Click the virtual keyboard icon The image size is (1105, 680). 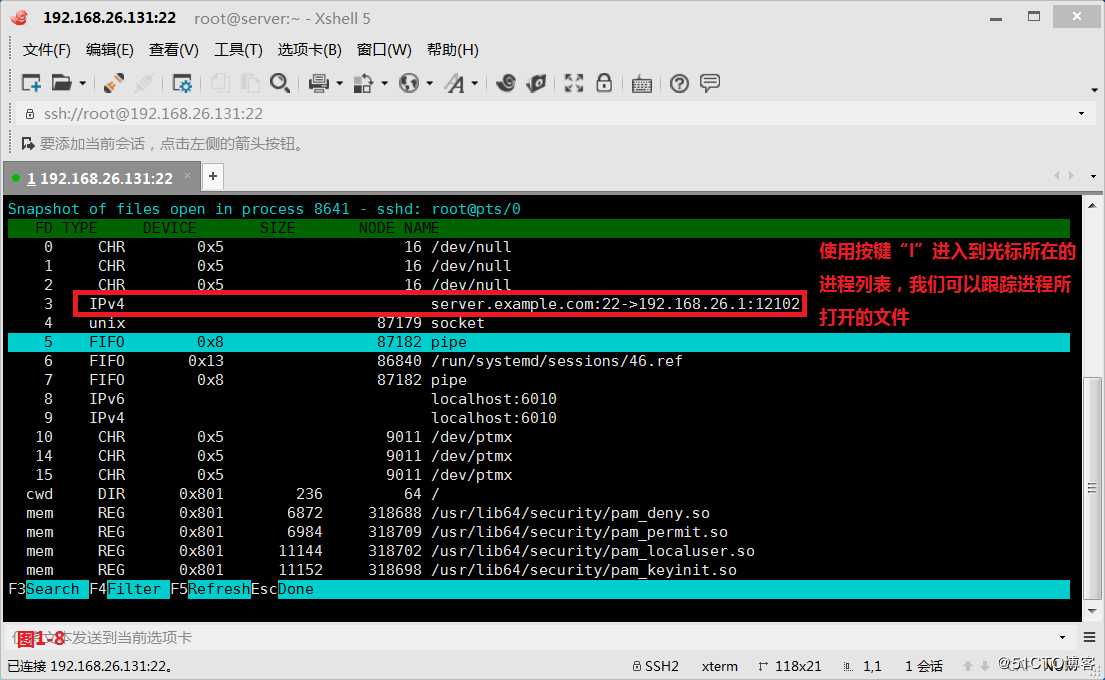pyautogui.click(x=641, y=85)
